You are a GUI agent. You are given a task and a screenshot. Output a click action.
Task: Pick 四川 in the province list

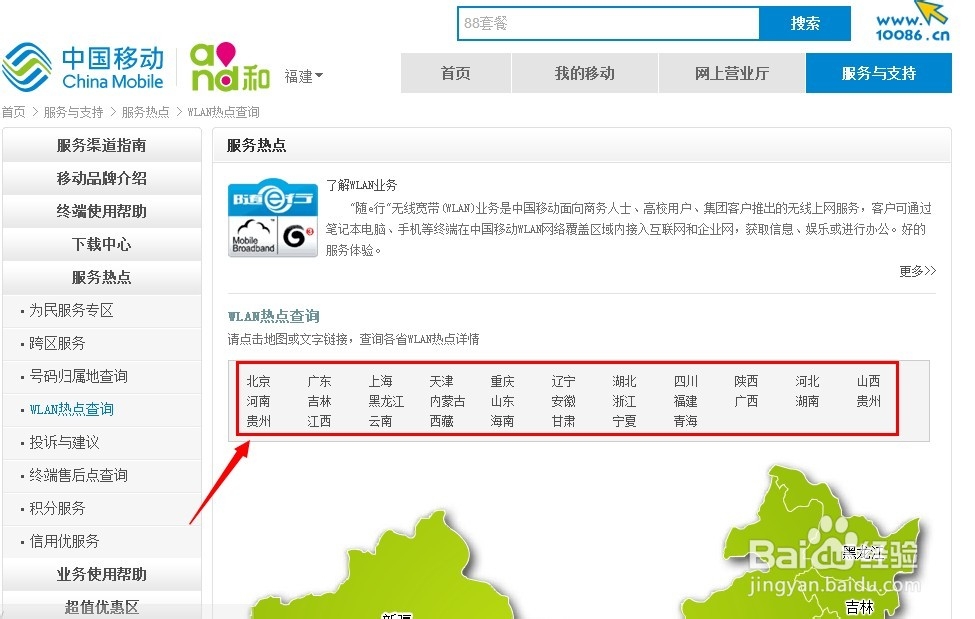coord(685,381)
